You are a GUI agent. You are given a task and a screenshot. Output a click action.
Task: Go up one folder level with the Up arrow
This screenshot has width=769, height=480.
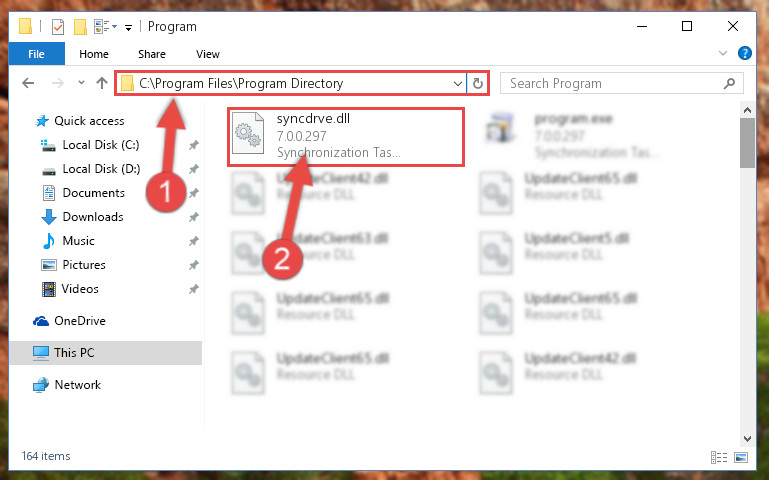pyautogui.click(x=102, y=83)
